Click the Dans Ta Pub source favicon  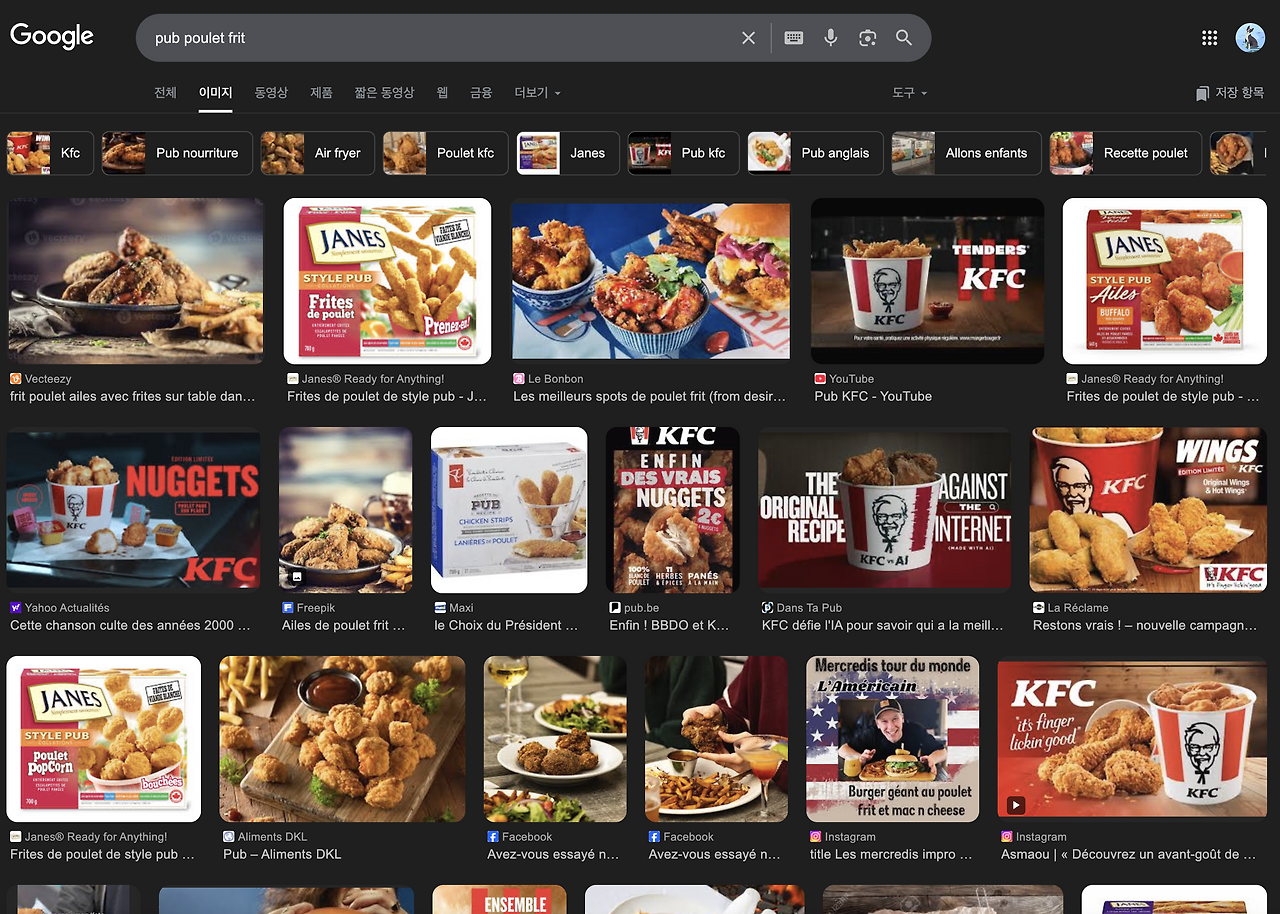767,608
